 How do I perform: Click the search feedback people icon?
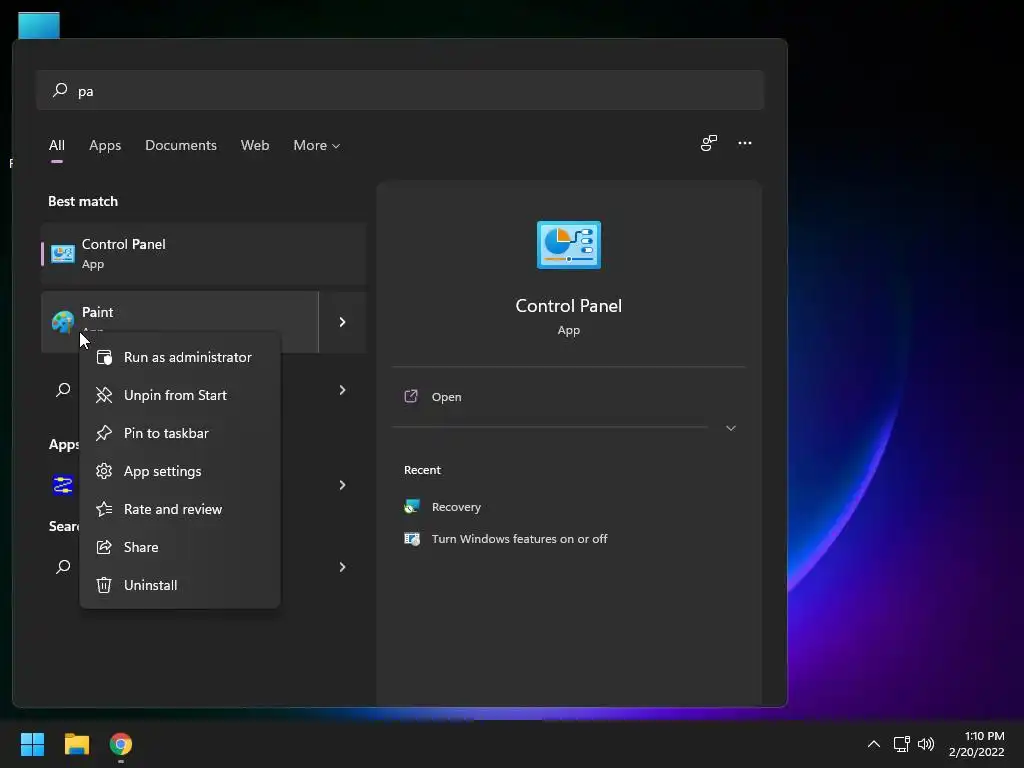(709, 143)
